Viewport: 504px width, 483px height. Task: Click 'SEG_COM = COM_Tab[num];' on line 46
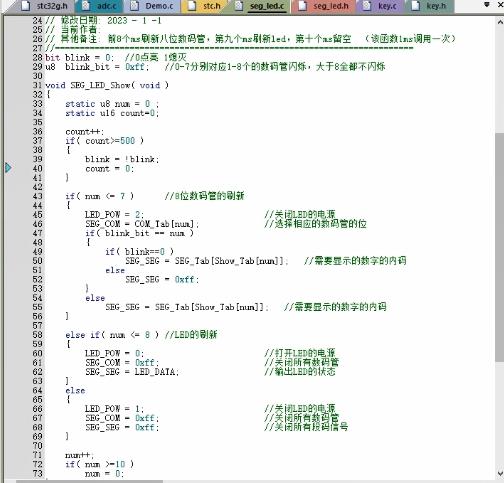[x=142, y=224]
